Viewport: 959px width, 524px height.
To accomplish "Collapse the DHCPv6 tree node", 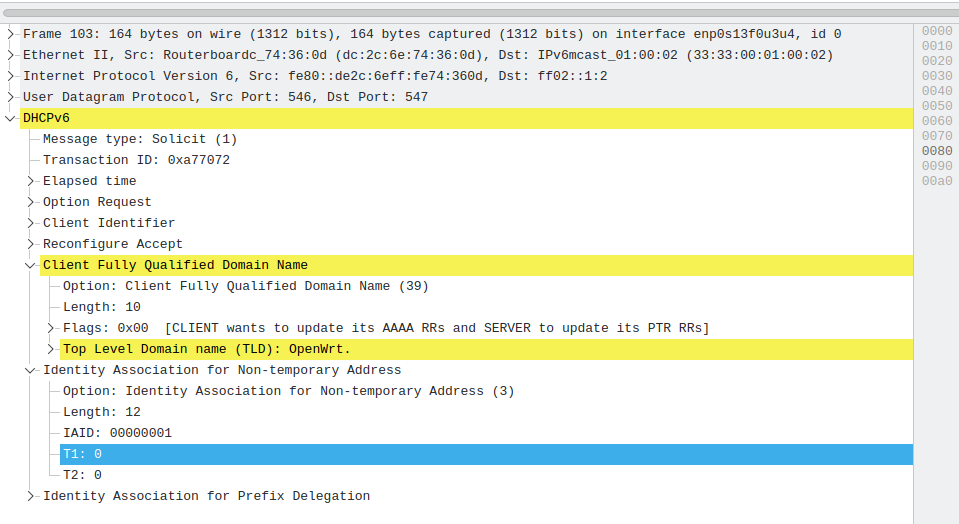I will pyautogui.click(x=10, y=118).
